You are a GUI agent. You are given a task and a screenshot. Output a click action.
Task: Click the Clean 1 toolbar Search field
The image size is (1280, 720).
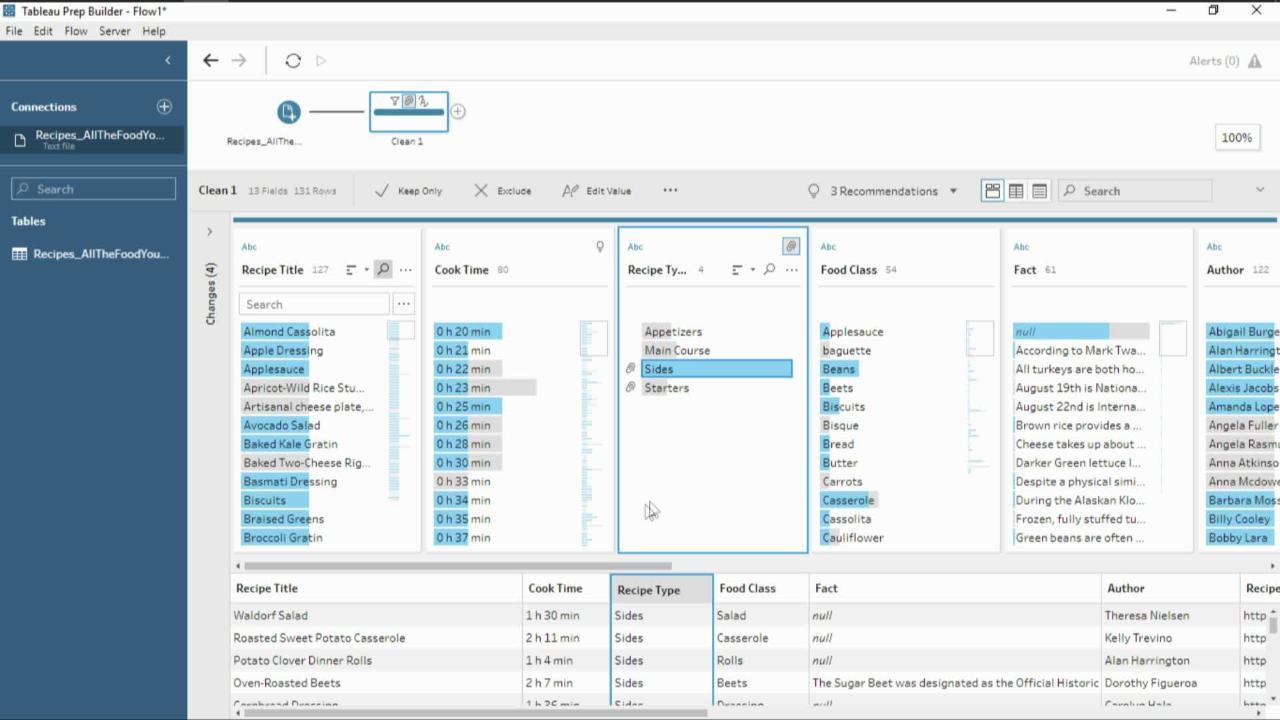click(1135, 191)
